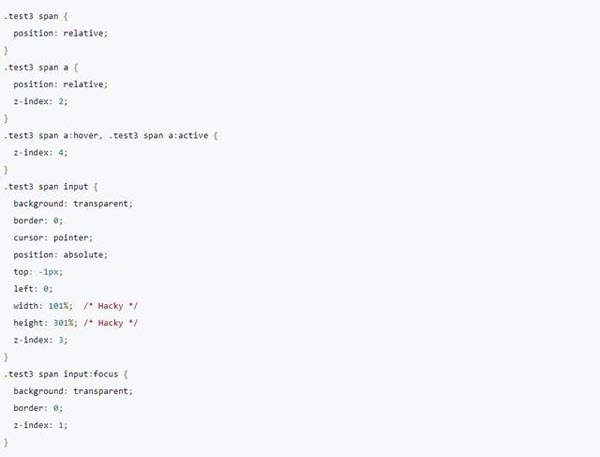Click the 'z-index: 2;' declaration
The image size is (600, 457).
click(41, 101)
